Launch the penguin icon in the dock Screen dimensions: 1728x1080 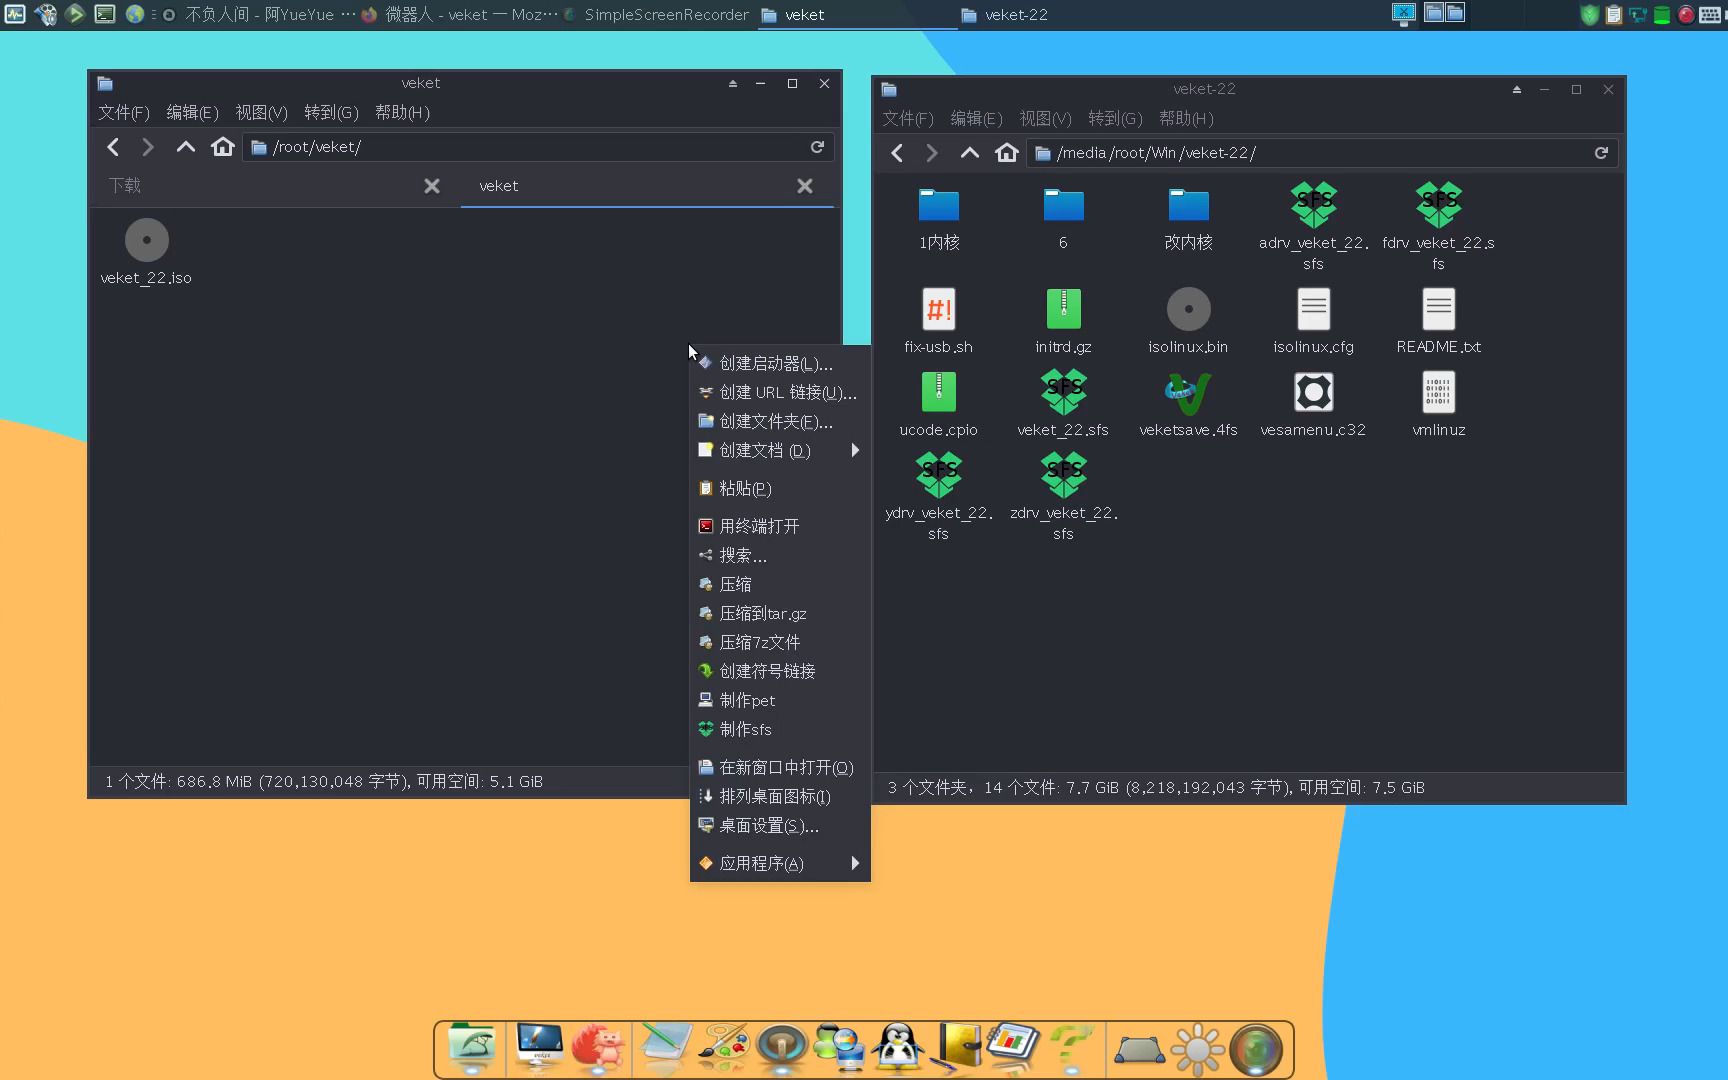click(x=898, y=1048)
